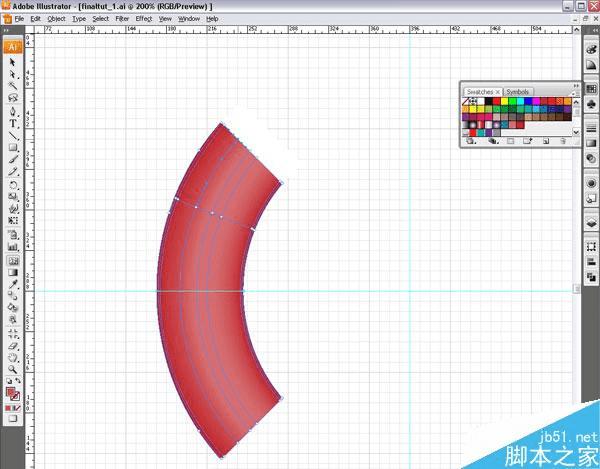600x469 pixels.
Task: Select the Rectangle tool
Action: (13, 147)
